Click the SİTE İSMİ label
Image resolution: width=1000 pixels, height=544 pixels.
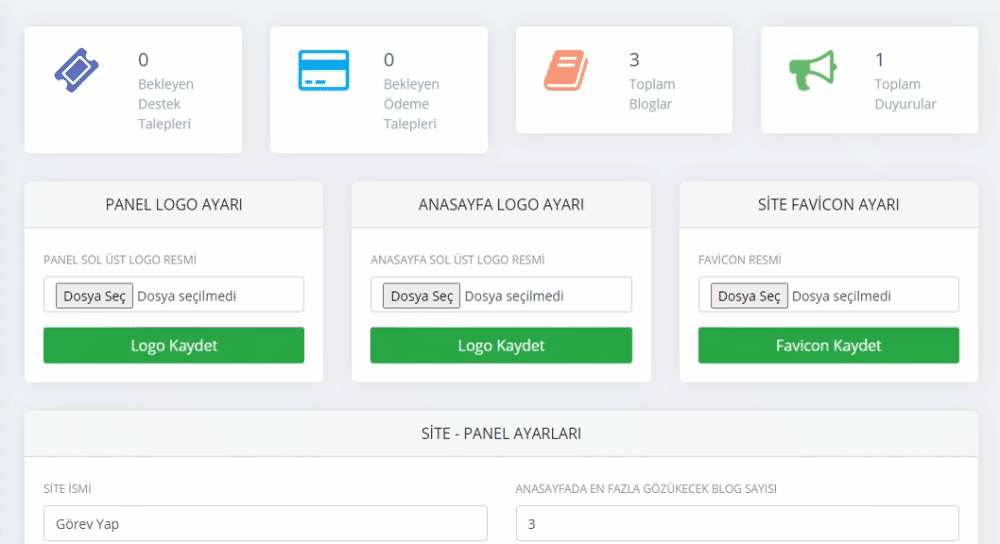[x=67, y=489]
